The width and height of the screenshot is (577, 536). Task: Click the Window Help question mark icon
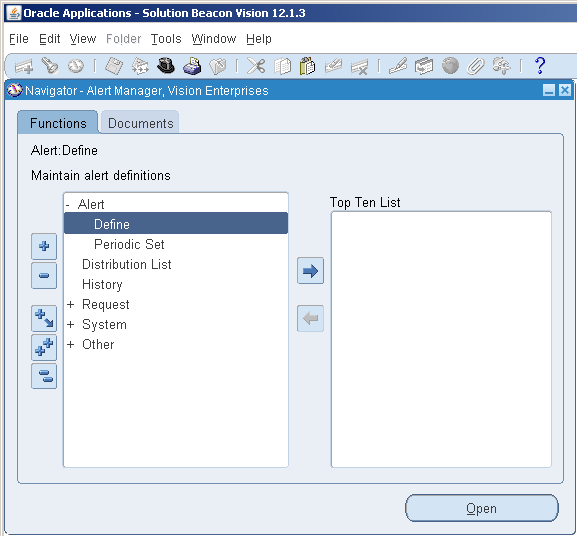pyautogui.click(x=540, y=66)
